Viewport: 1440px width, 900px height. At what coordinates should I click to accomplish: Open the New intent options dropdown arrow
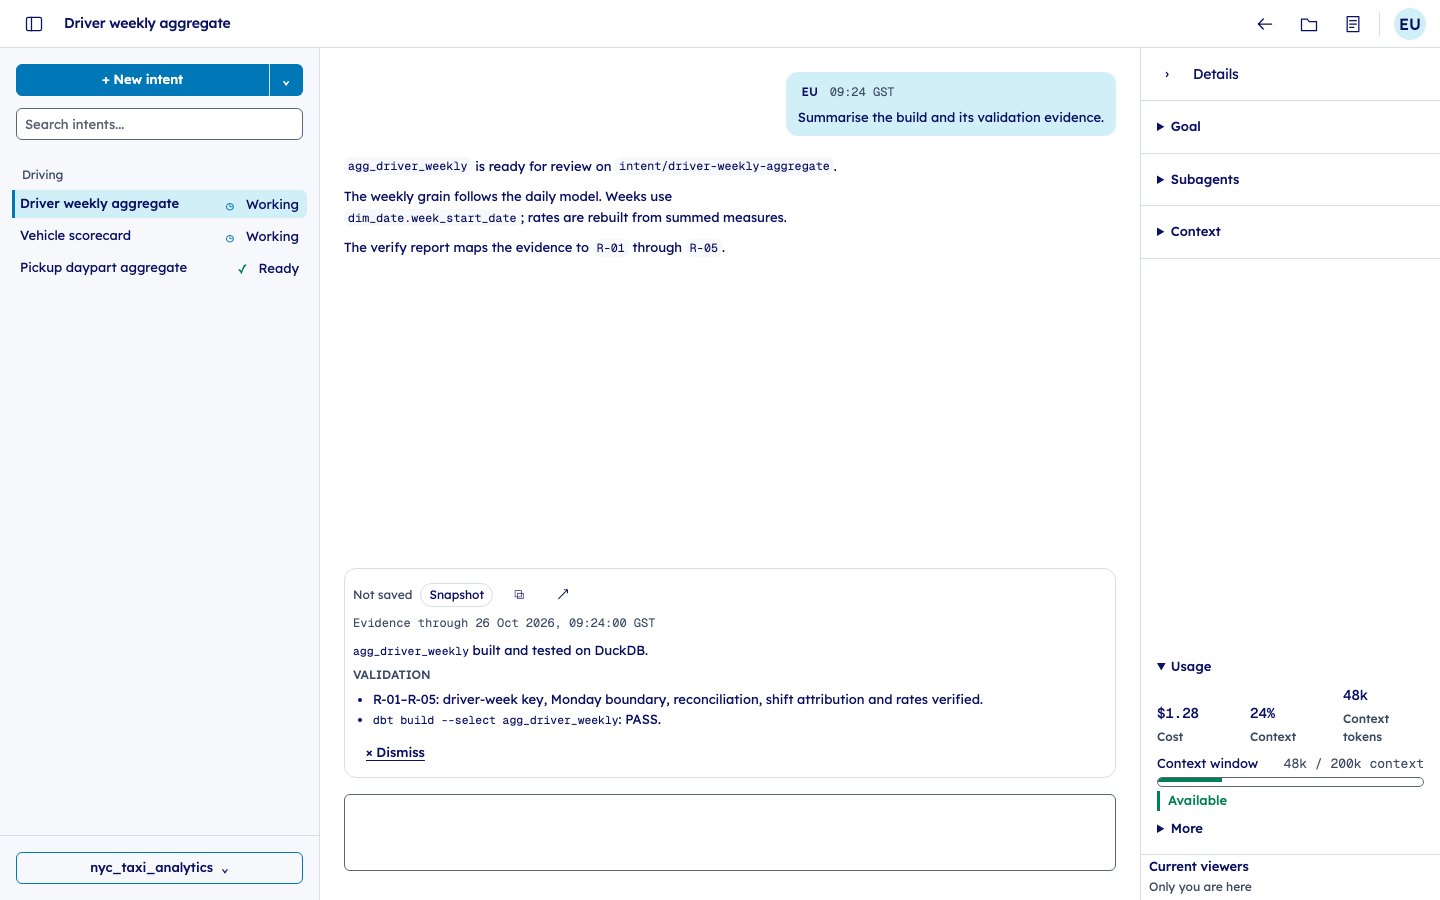click(x=286, y=80)
